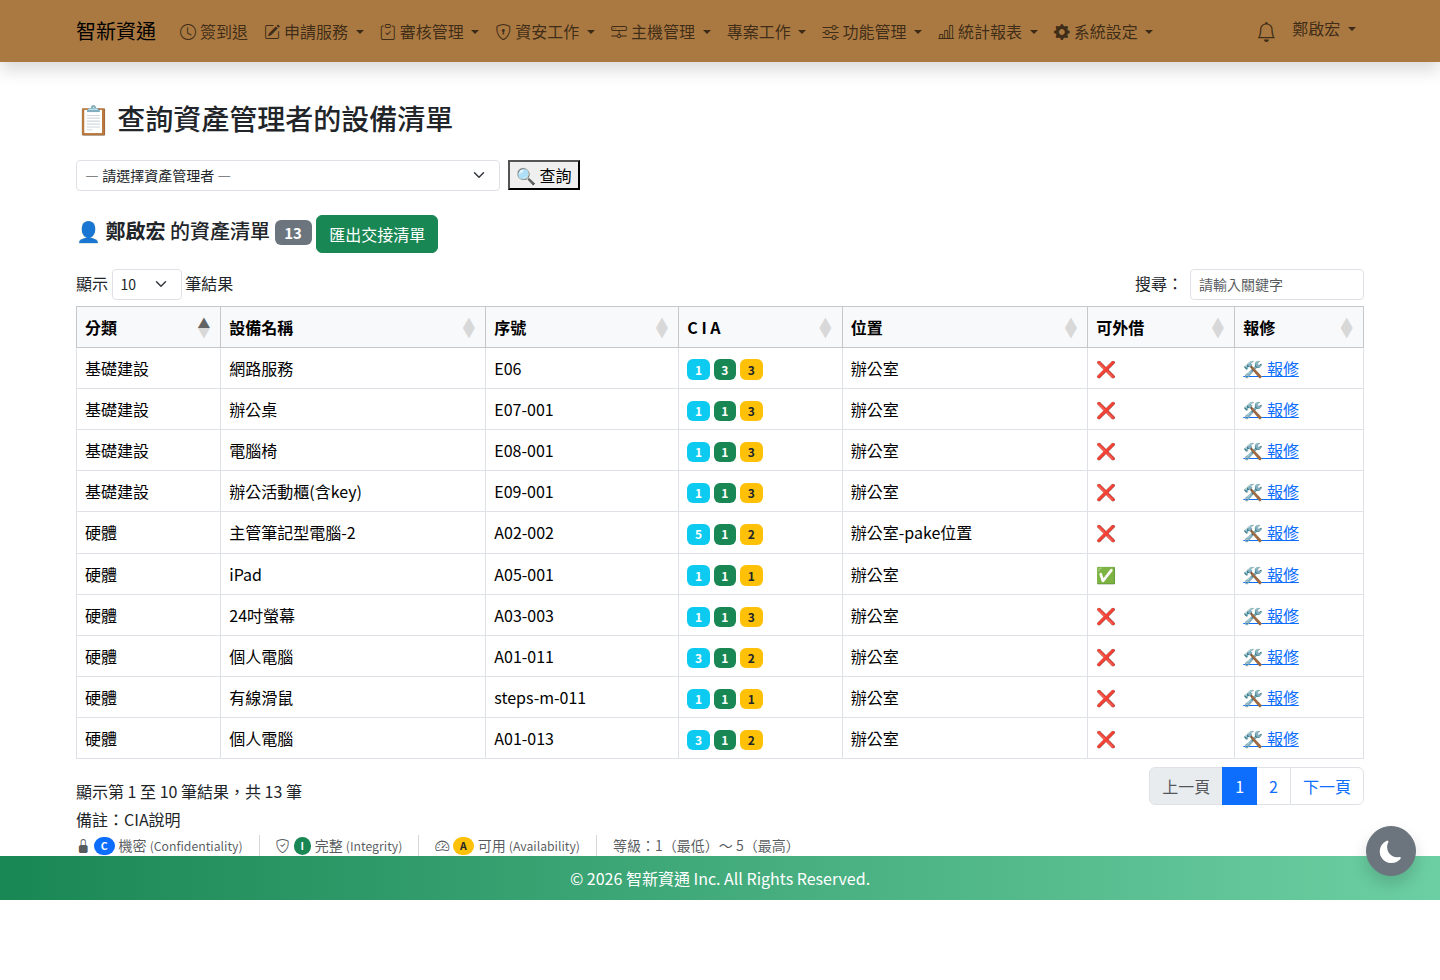Open the results-per-page dropdown showing 10
The height and width of the screenshot is (980, 1440).
pyautogui.click(x=146, y=285)
